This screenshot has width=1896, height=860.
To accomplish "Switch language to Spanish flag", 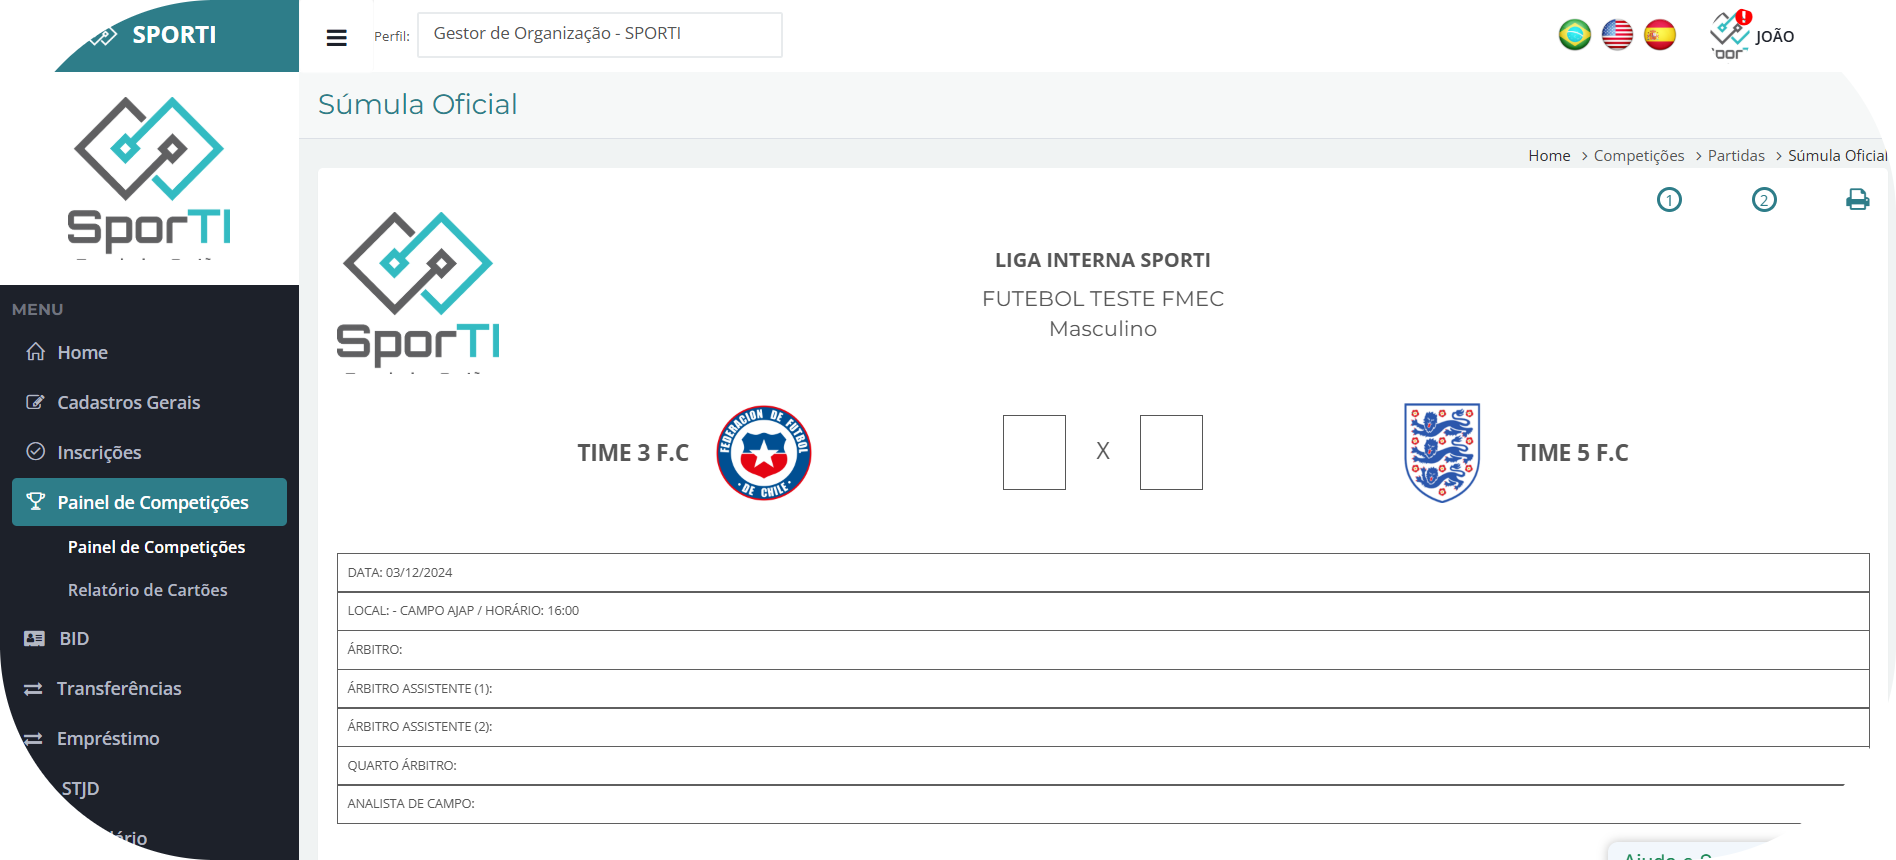I will 1660,35.
